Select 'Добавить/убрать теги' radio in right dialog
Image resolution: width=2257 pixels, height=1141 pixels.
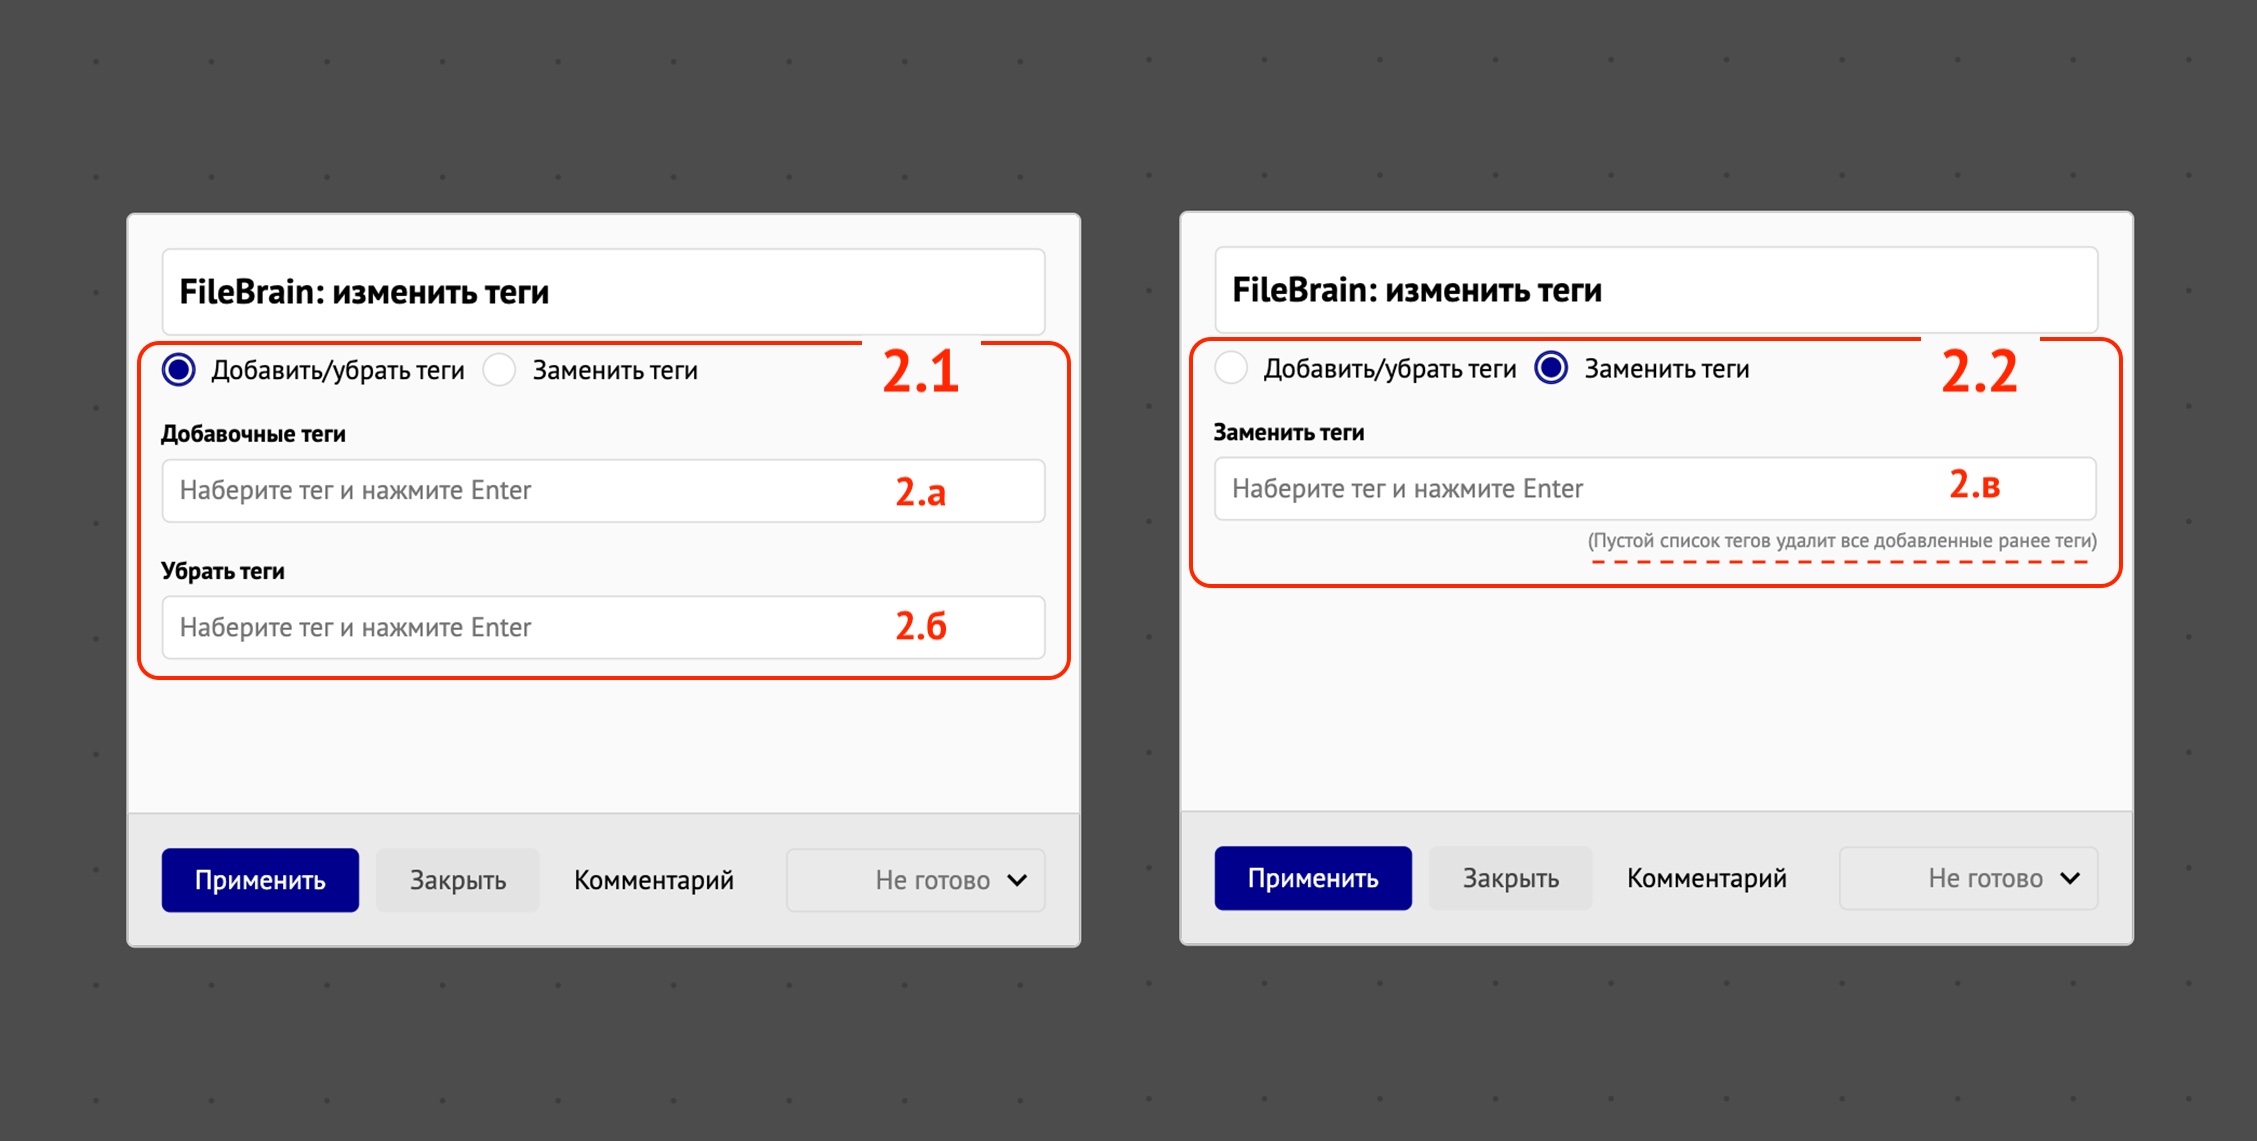click(x=1231, y=368)
